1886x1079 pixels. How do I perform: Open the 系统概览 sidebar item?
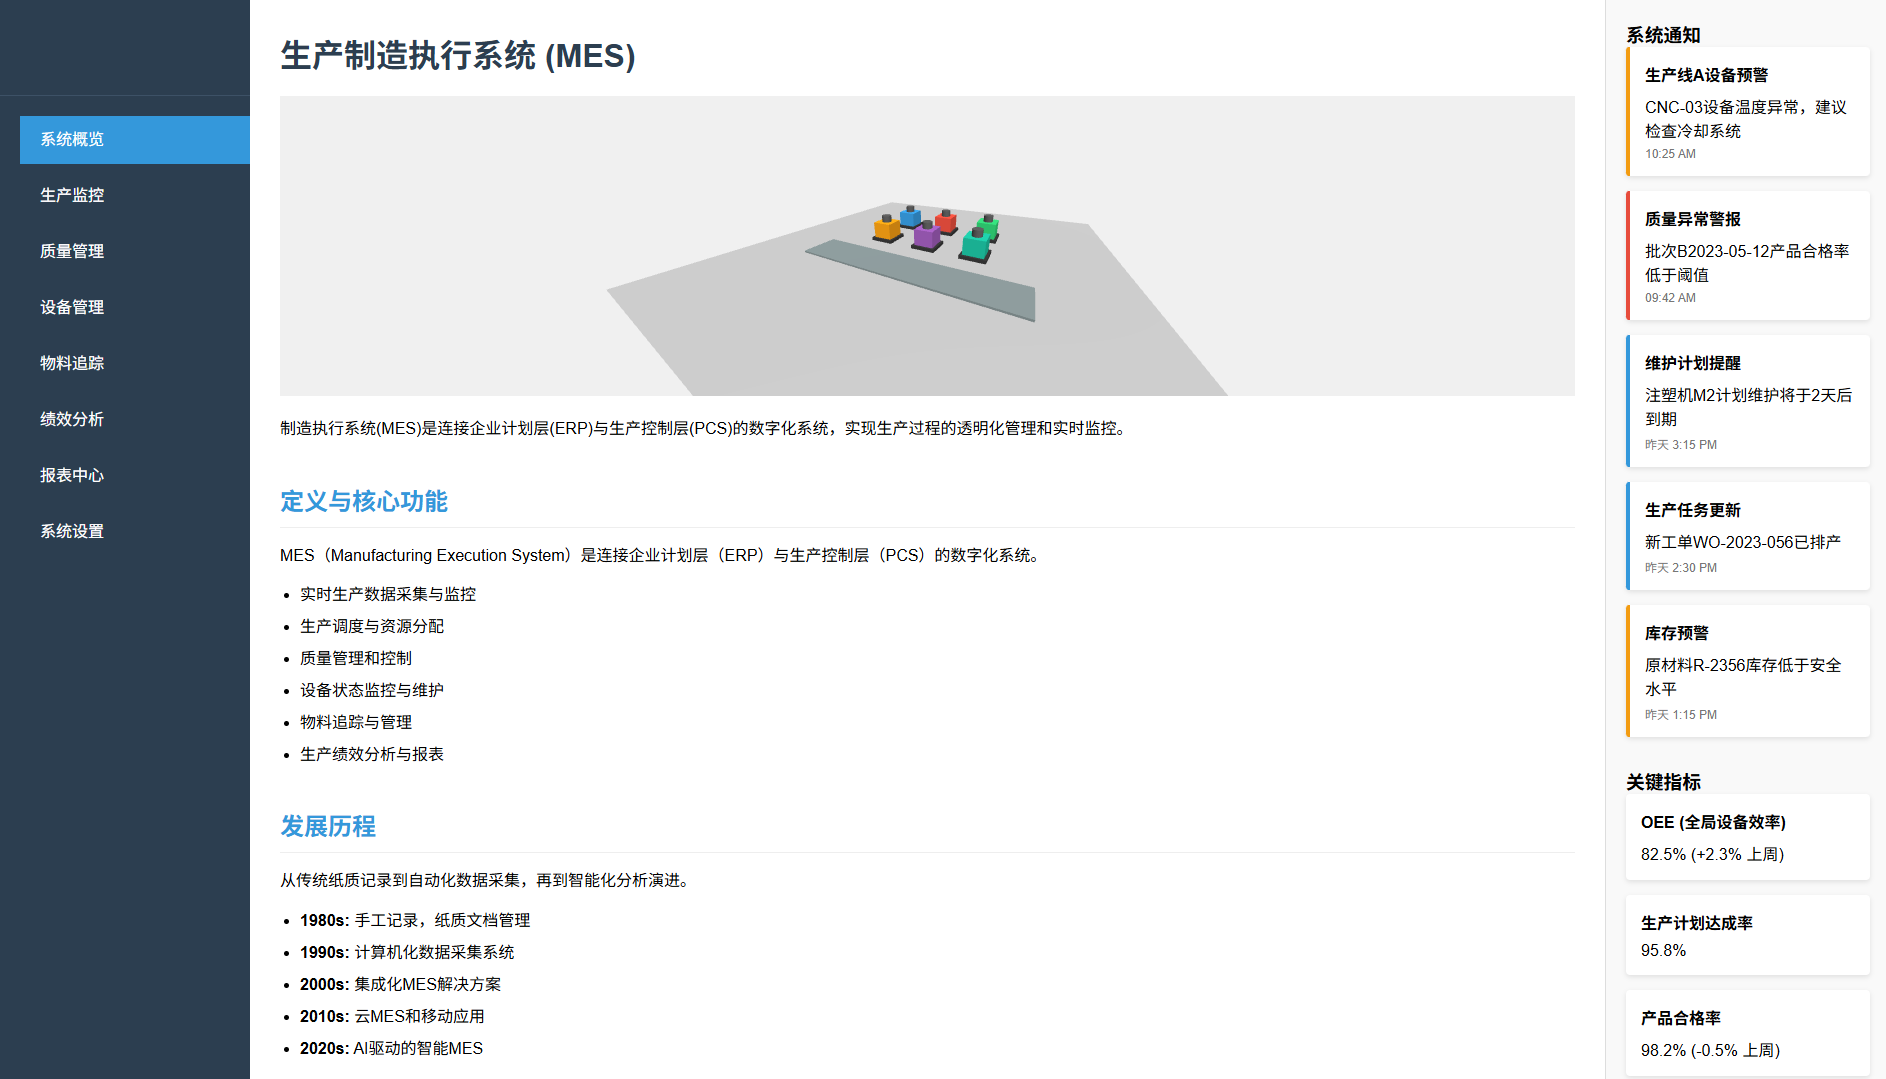click(135, 139)
